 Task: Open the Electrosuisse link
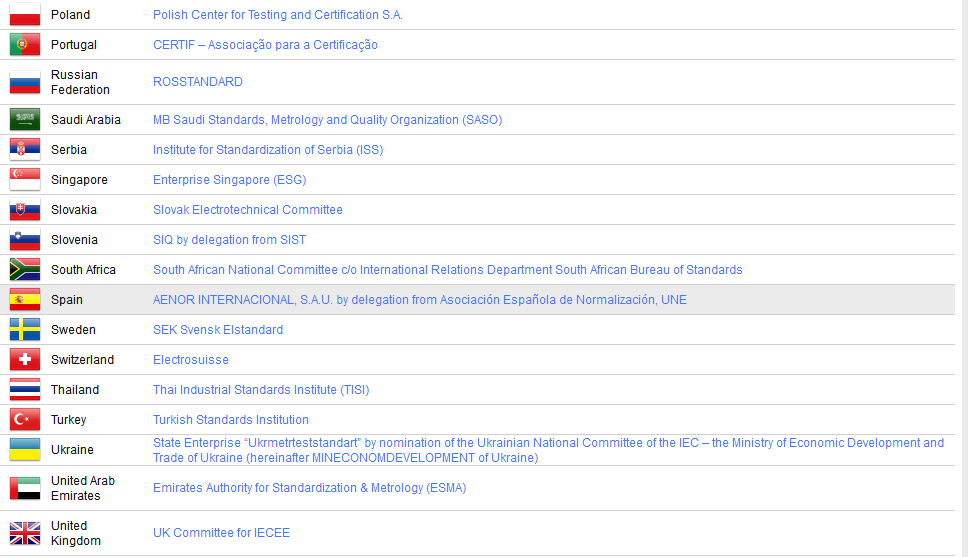(190, 360)
